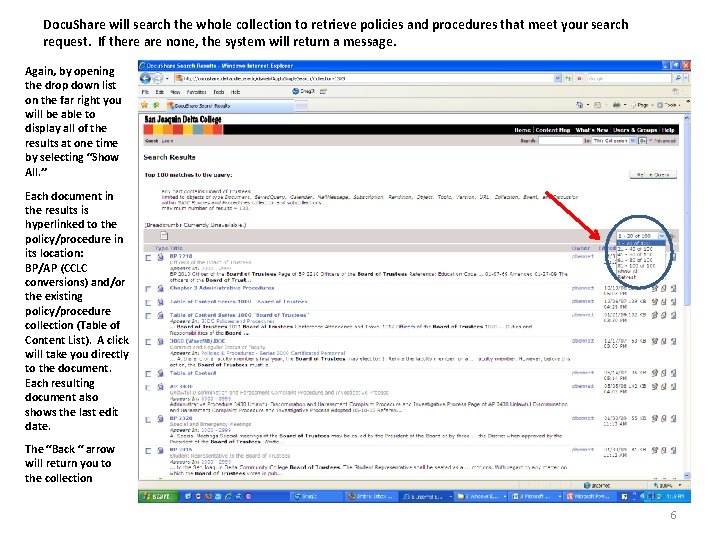720x540 pixels.
Task: Check the box for the plain Table of Content row
Action: [148, 374]
